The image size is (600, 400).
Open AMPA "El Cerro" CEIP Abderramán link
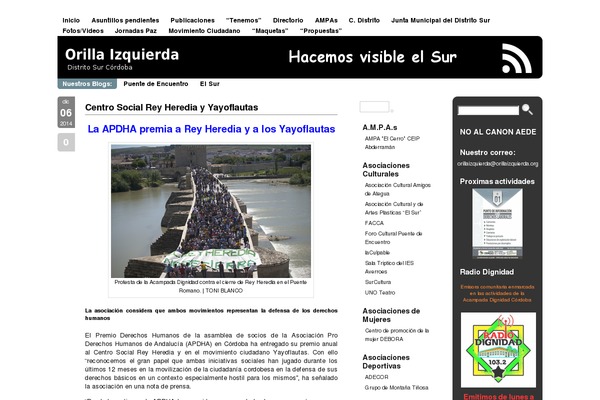tap(392, 143)
